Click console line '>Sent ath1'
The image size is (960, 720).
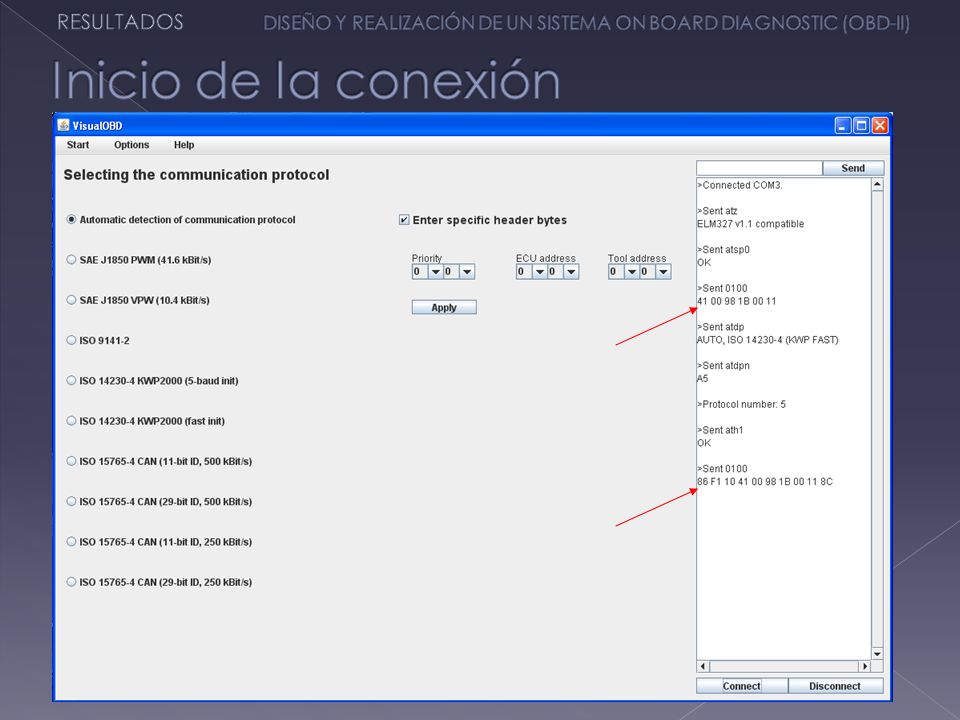tap(721, 430)
